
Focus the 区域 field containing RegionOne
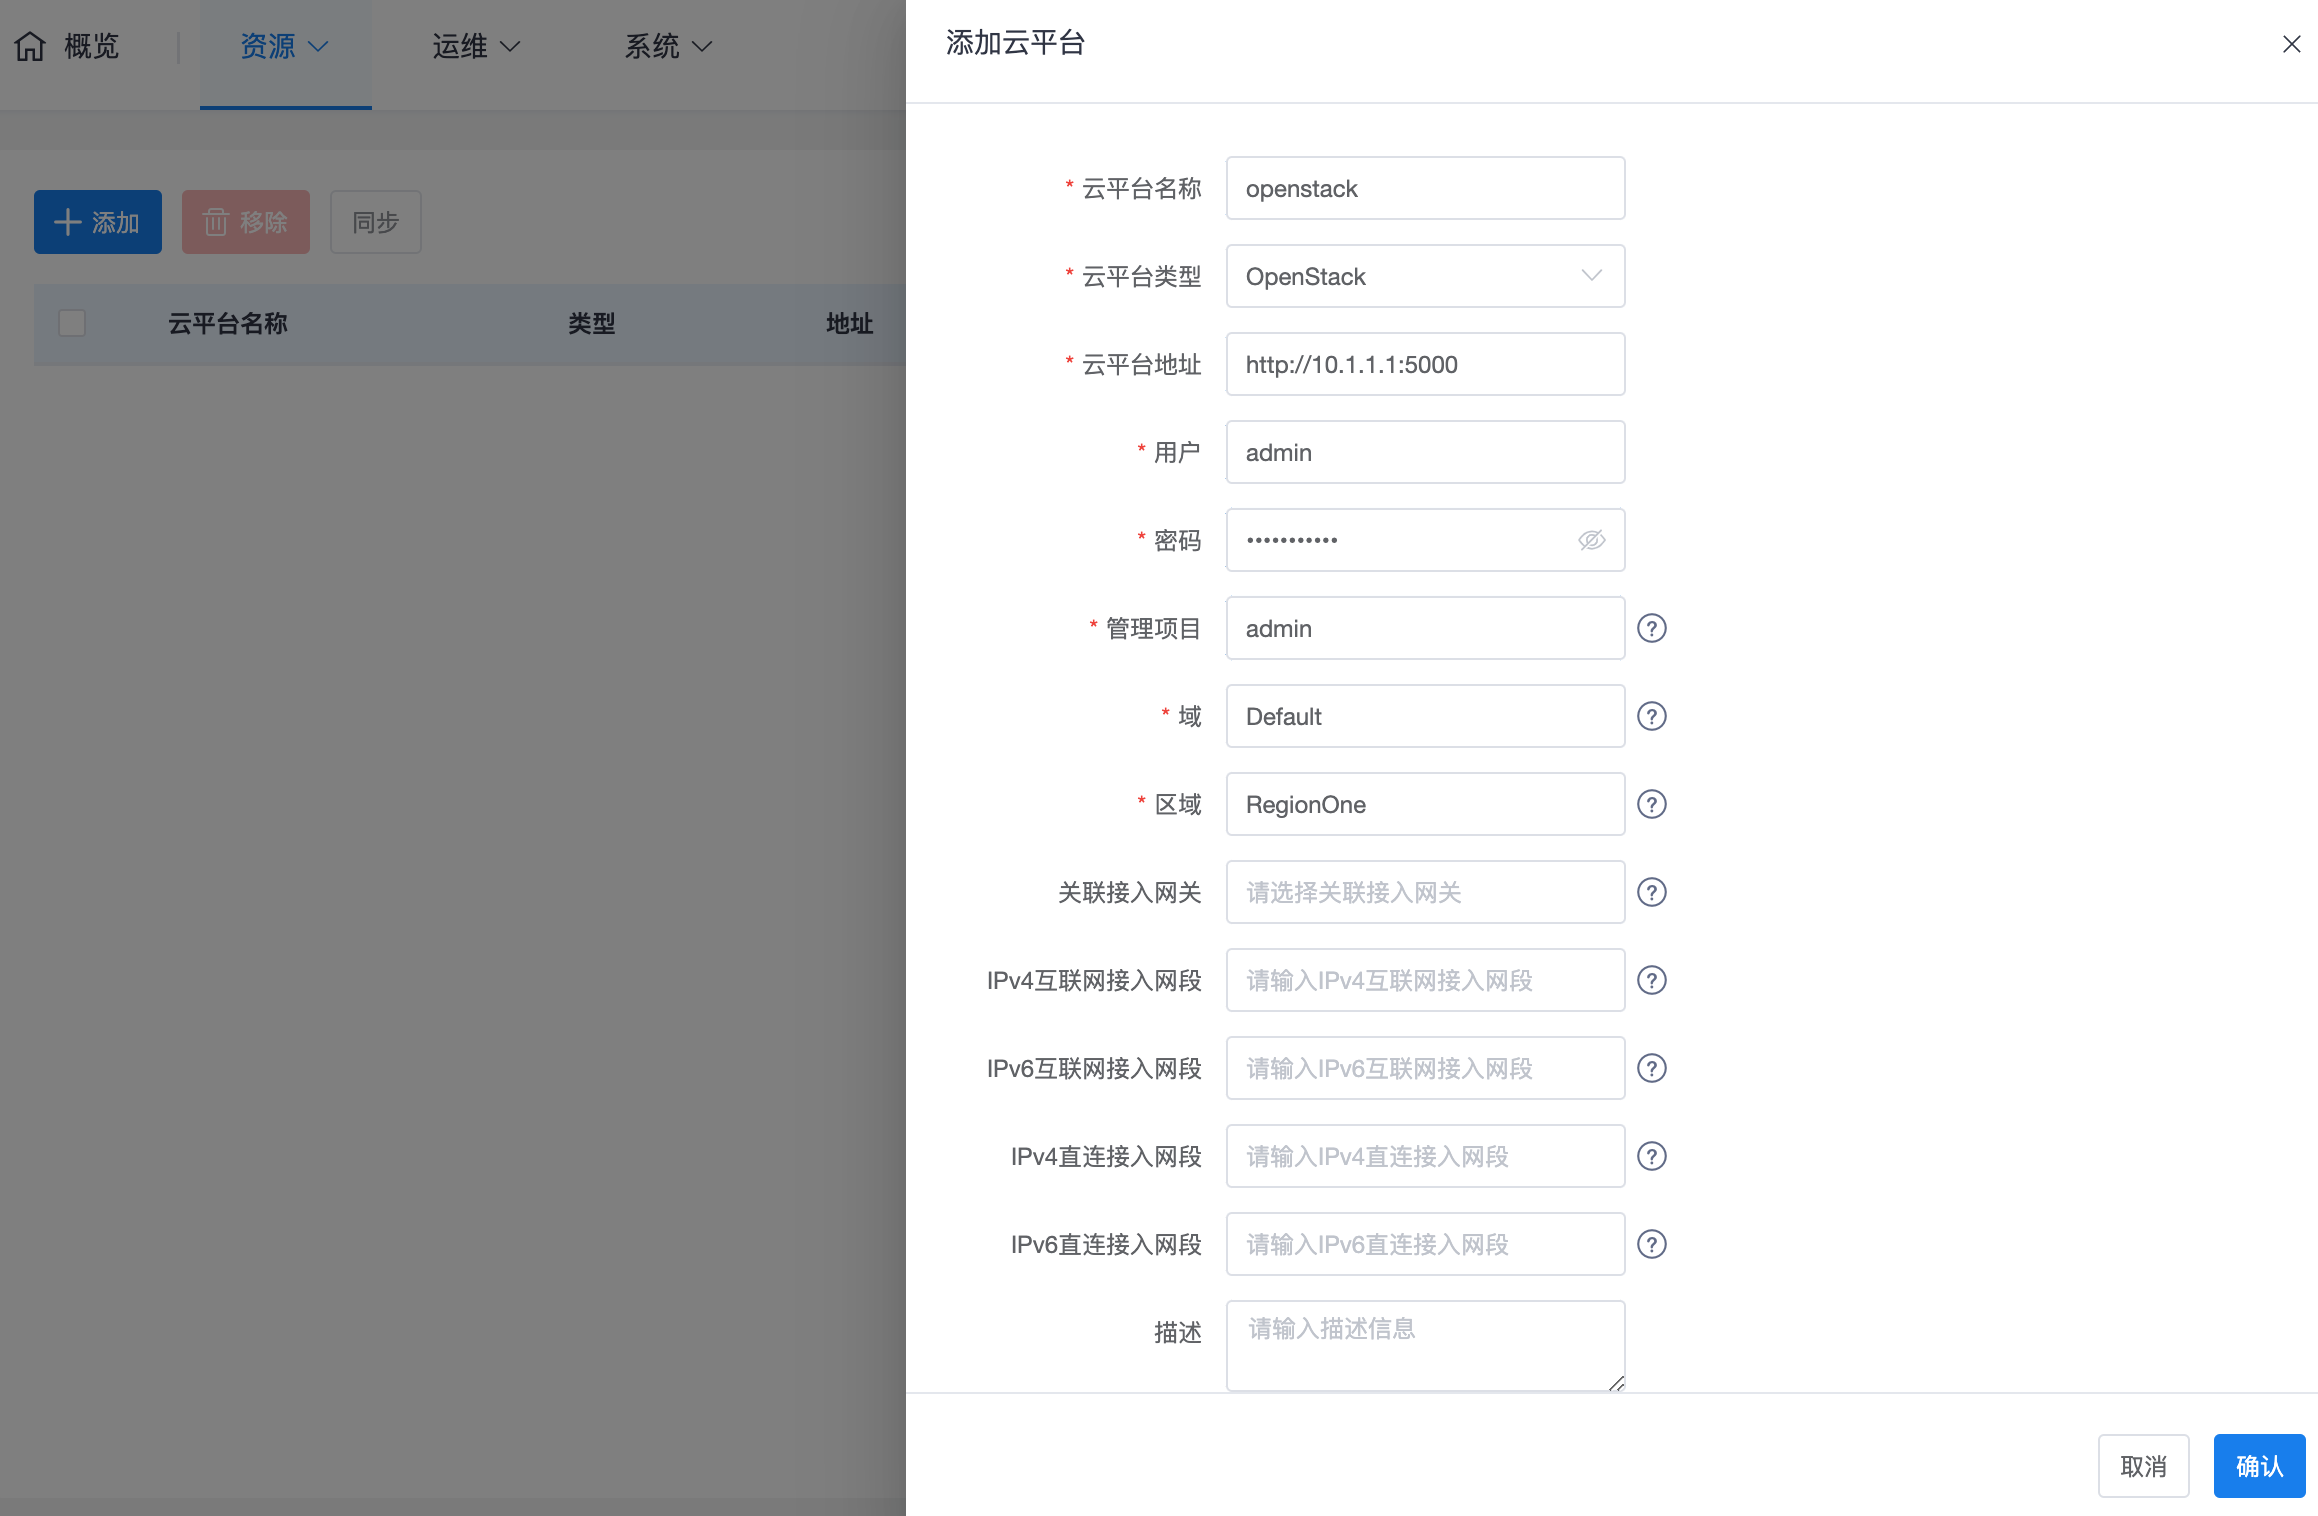click(x=1425, y=804)
